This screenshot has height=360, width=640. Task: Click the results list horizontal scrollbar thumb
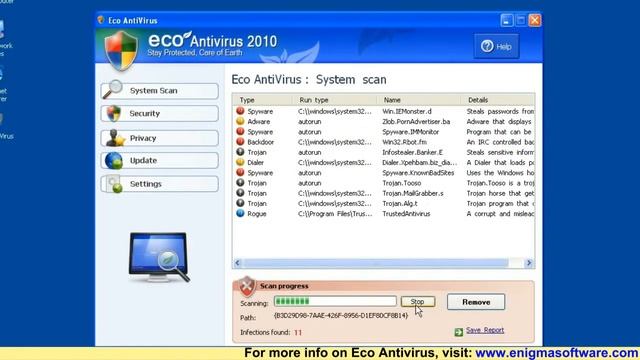pos(376,263)
